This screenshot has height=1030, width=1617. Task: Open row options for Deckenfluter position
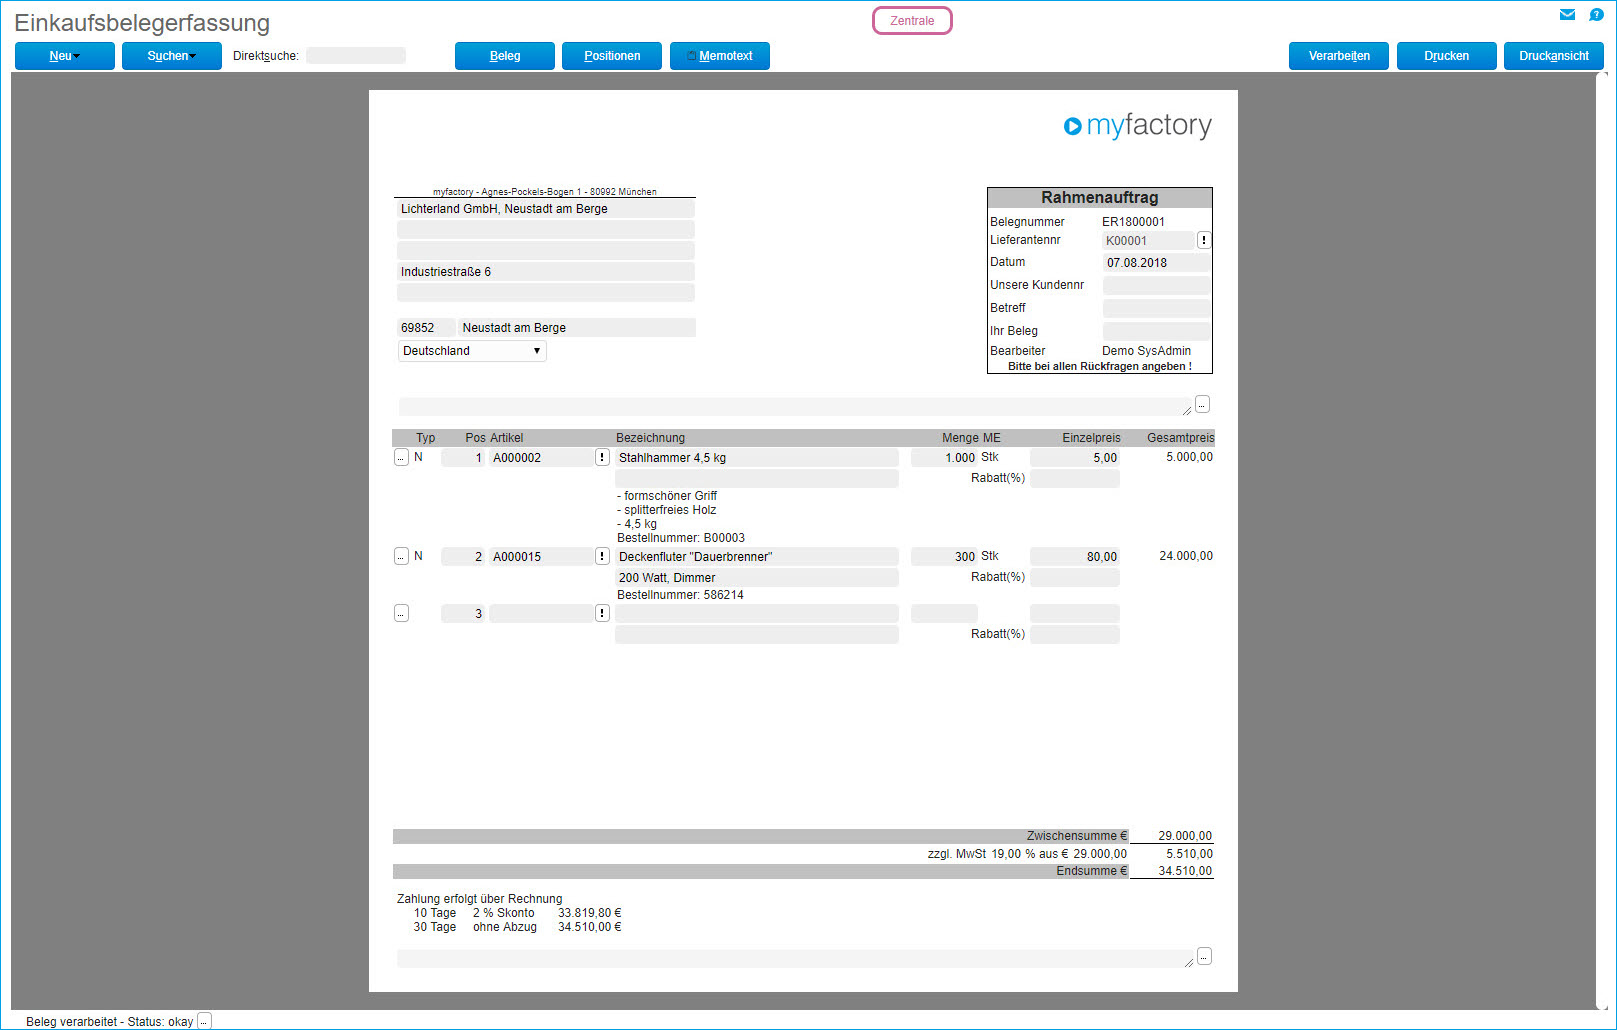point(401,556)
